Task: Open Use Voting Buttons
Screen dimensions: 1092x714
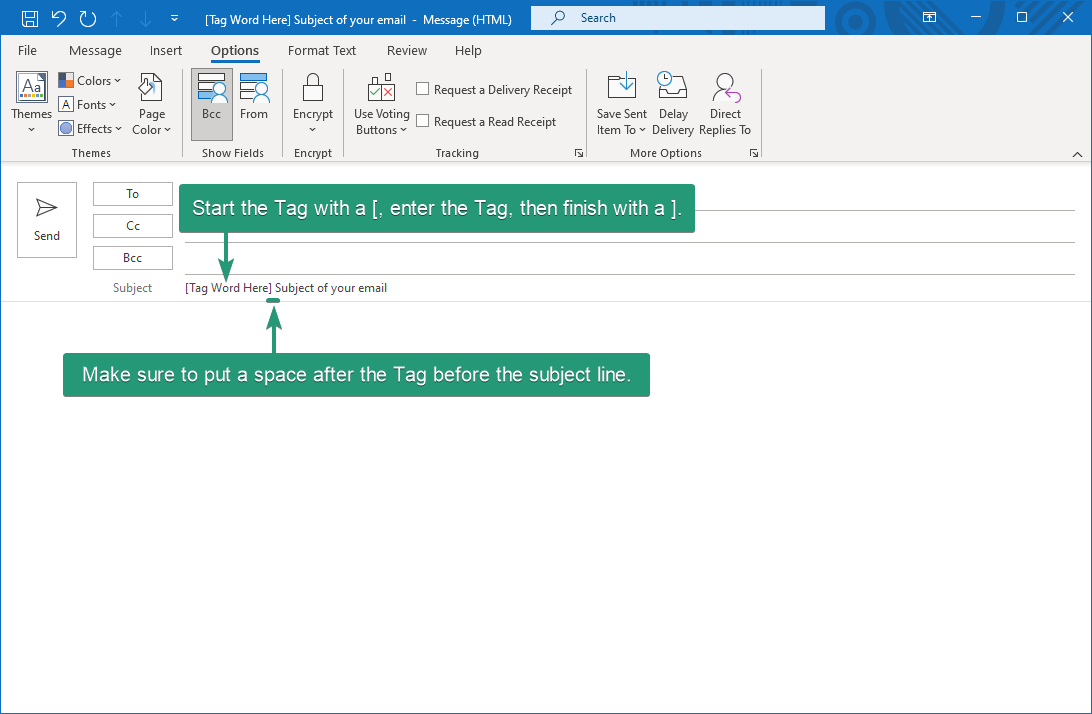Action: pyautogui.click(x=382, y=104)
